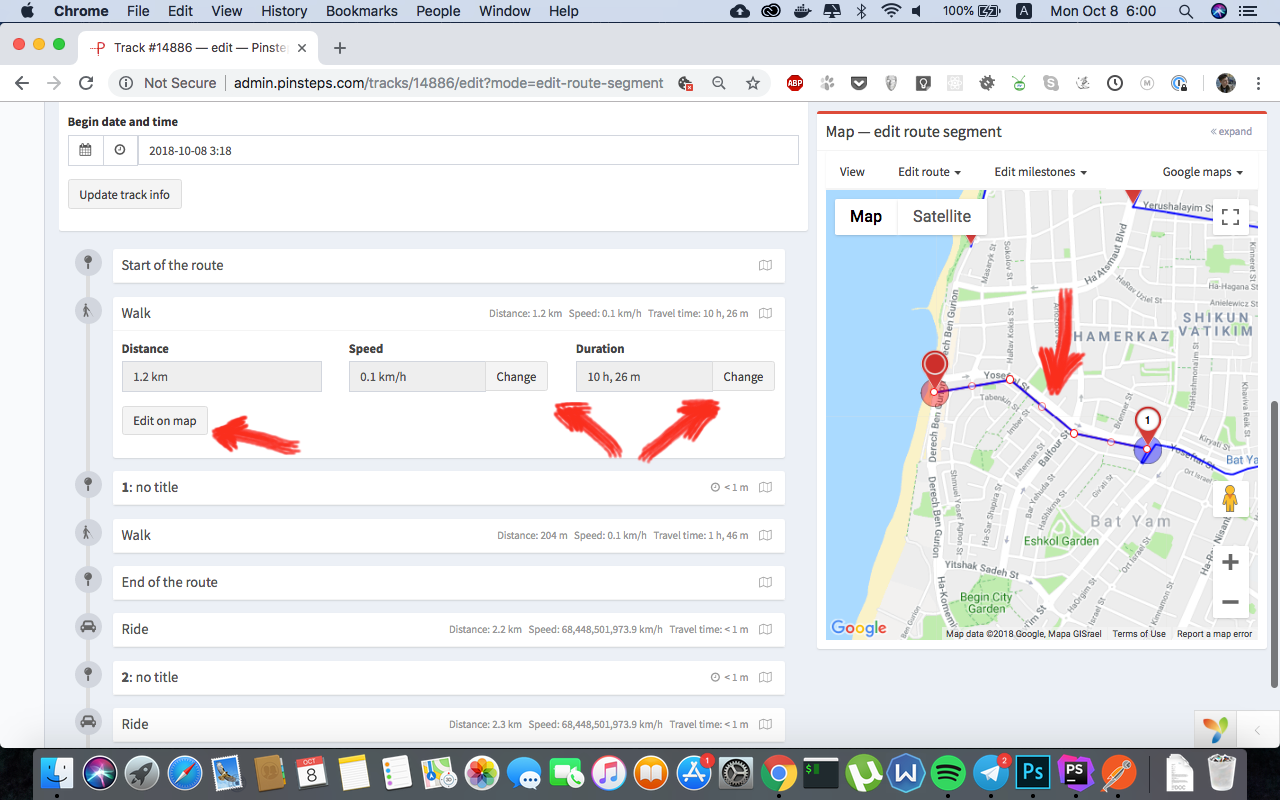Click the page vertical scrollbar
The height and width of the screenshot is (800, 1280).
click(x=1274, y=543)
